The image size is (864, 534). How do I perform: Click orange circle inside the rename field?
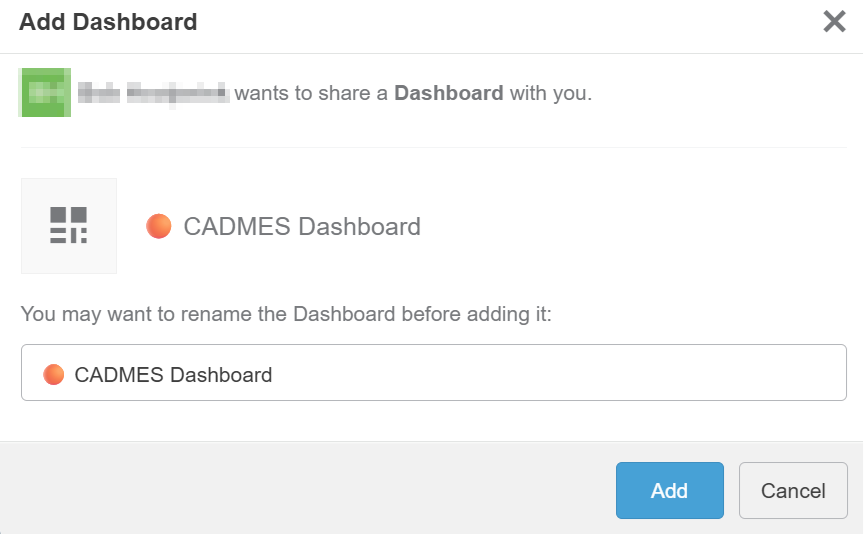point(54,375)
